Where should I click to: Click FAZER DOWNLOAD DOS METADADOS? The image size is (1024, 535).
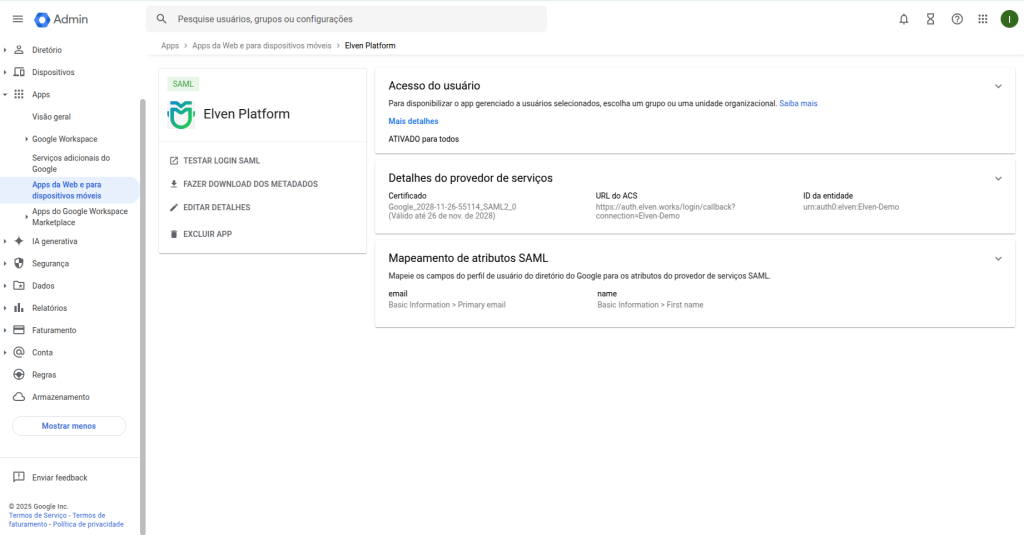pyautogui.click(x=250, y=184)
